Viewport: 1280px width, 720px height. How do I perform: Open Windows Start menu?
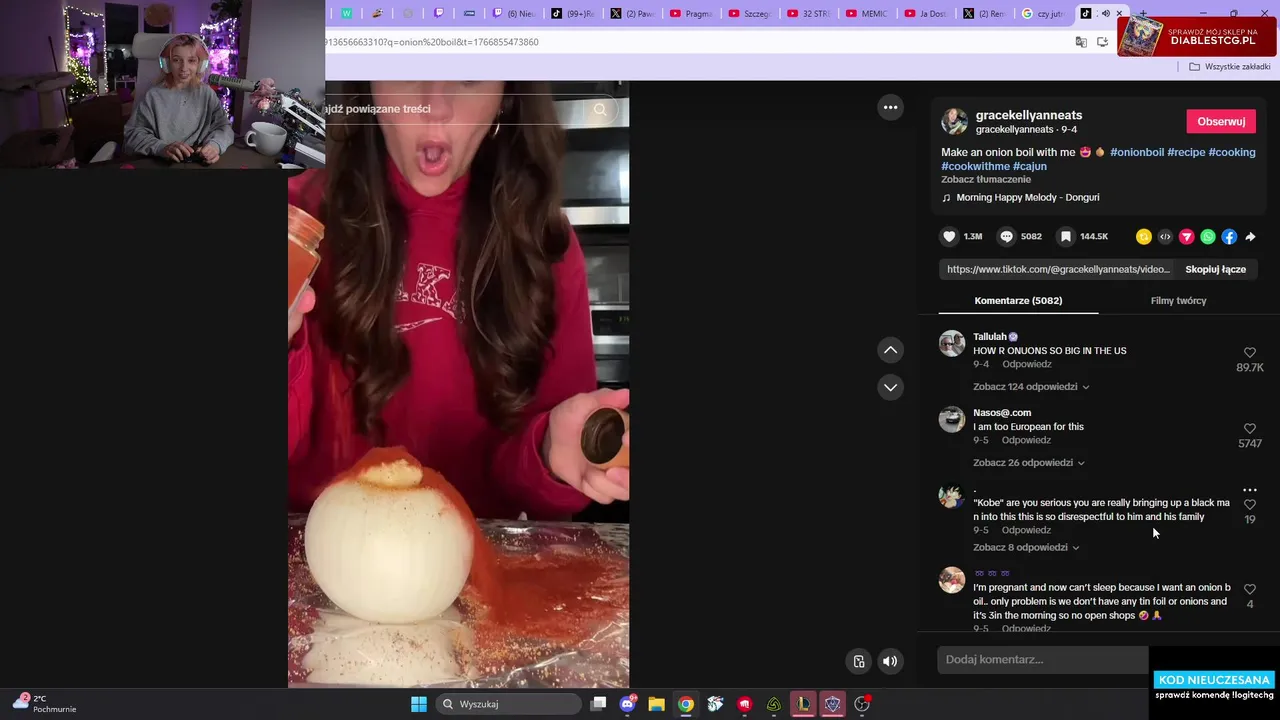click(x=419, y=704)
